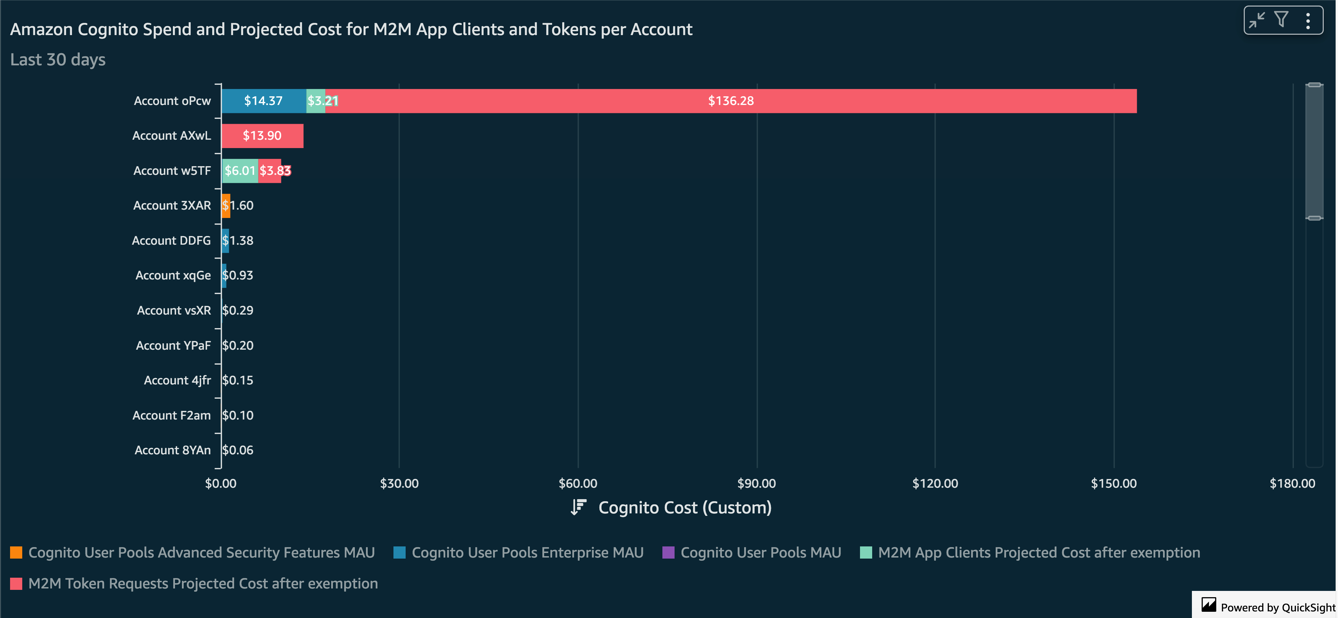Click the Last 30 days subtitle
The height and width of the screenshot is (618, 1338).
57,59
